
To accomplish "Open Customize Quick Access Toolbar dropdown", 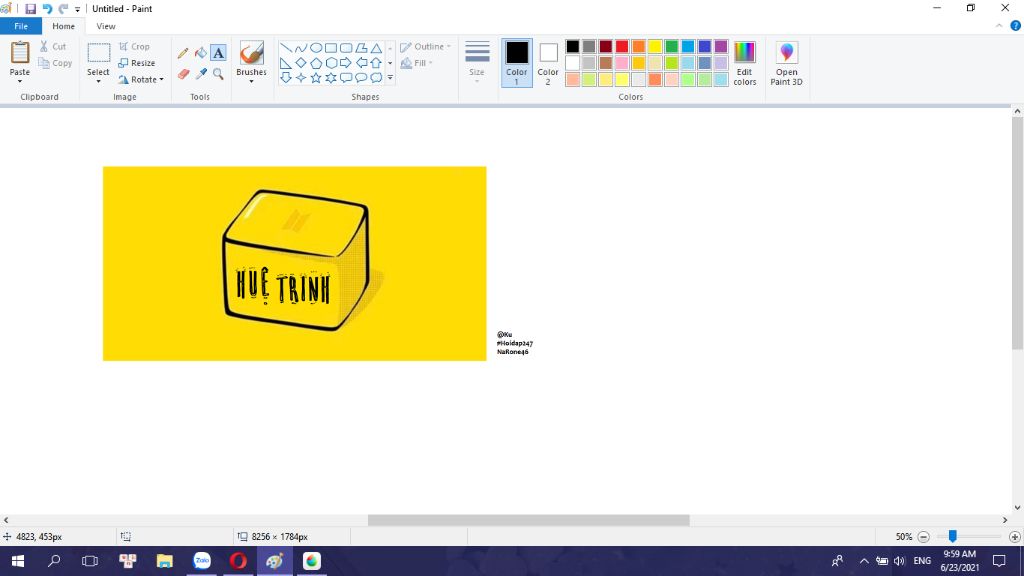I will (77, 9).
